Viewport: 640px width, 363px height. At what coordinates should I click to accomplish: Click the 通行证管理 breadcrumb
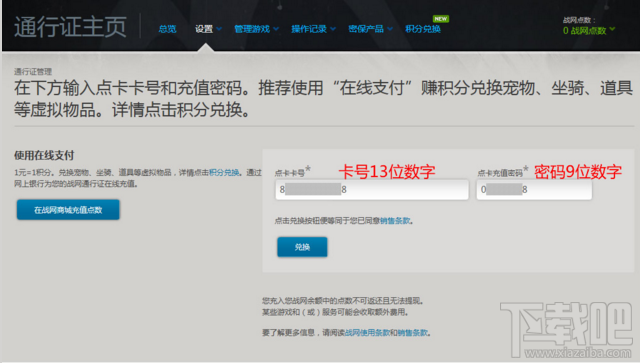(33, 72)
